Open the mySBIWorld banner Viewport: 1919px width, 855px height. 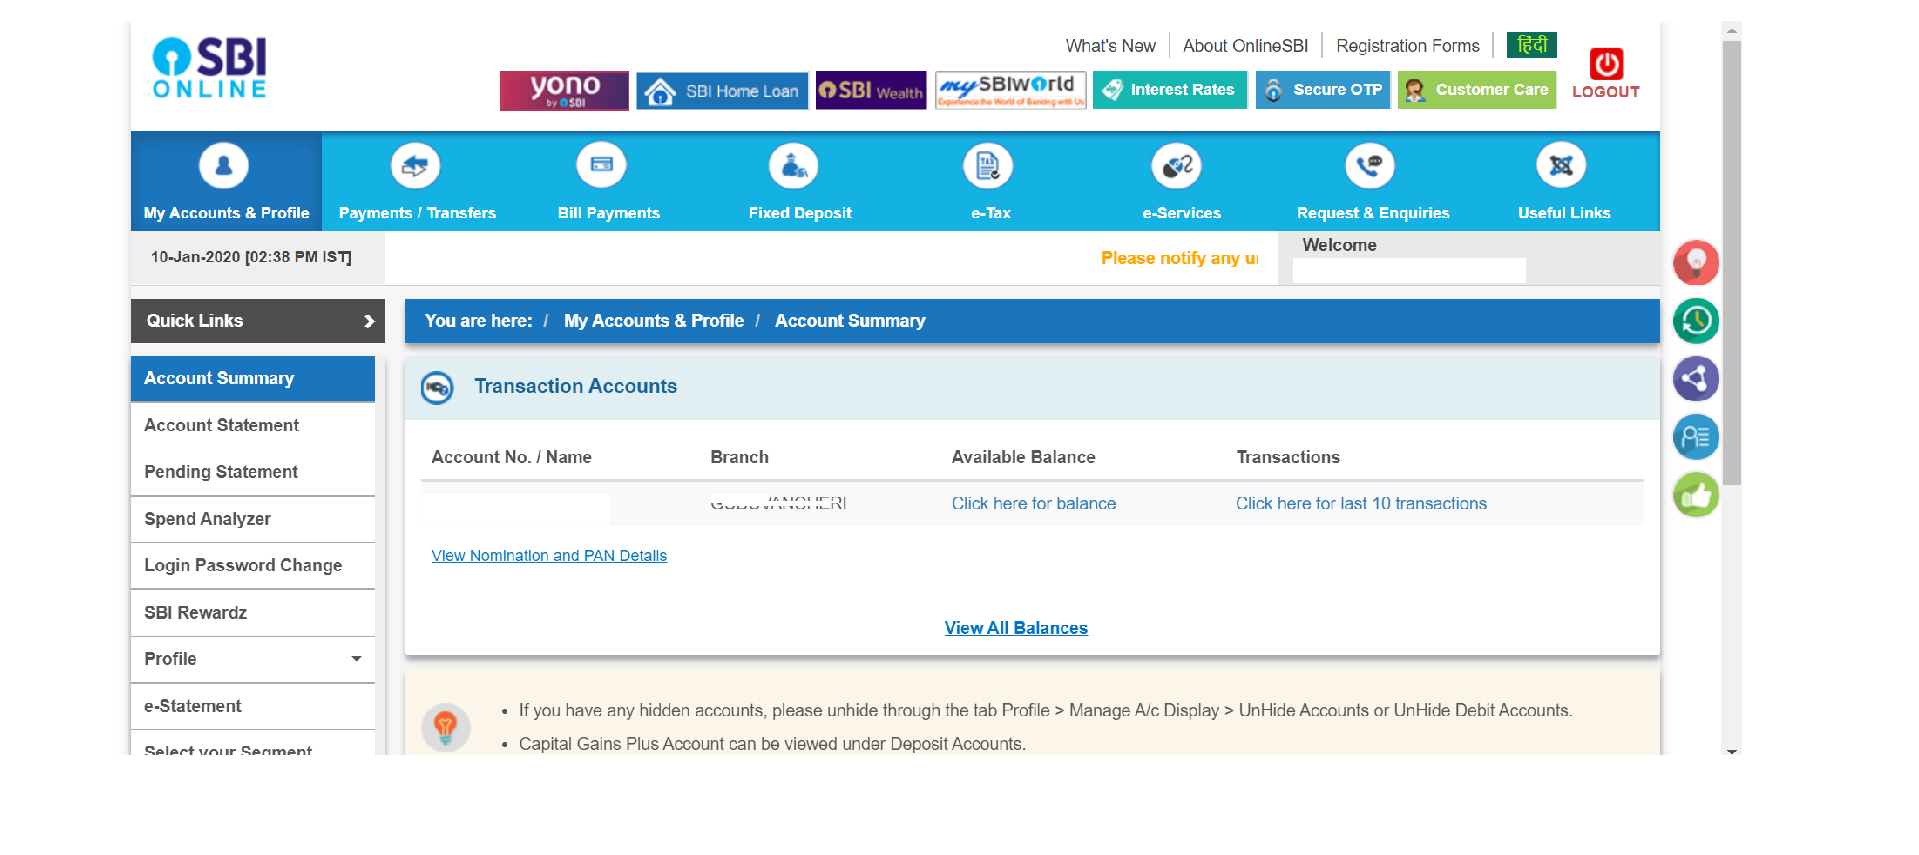pyautogui.click(x=1010, y=90)
